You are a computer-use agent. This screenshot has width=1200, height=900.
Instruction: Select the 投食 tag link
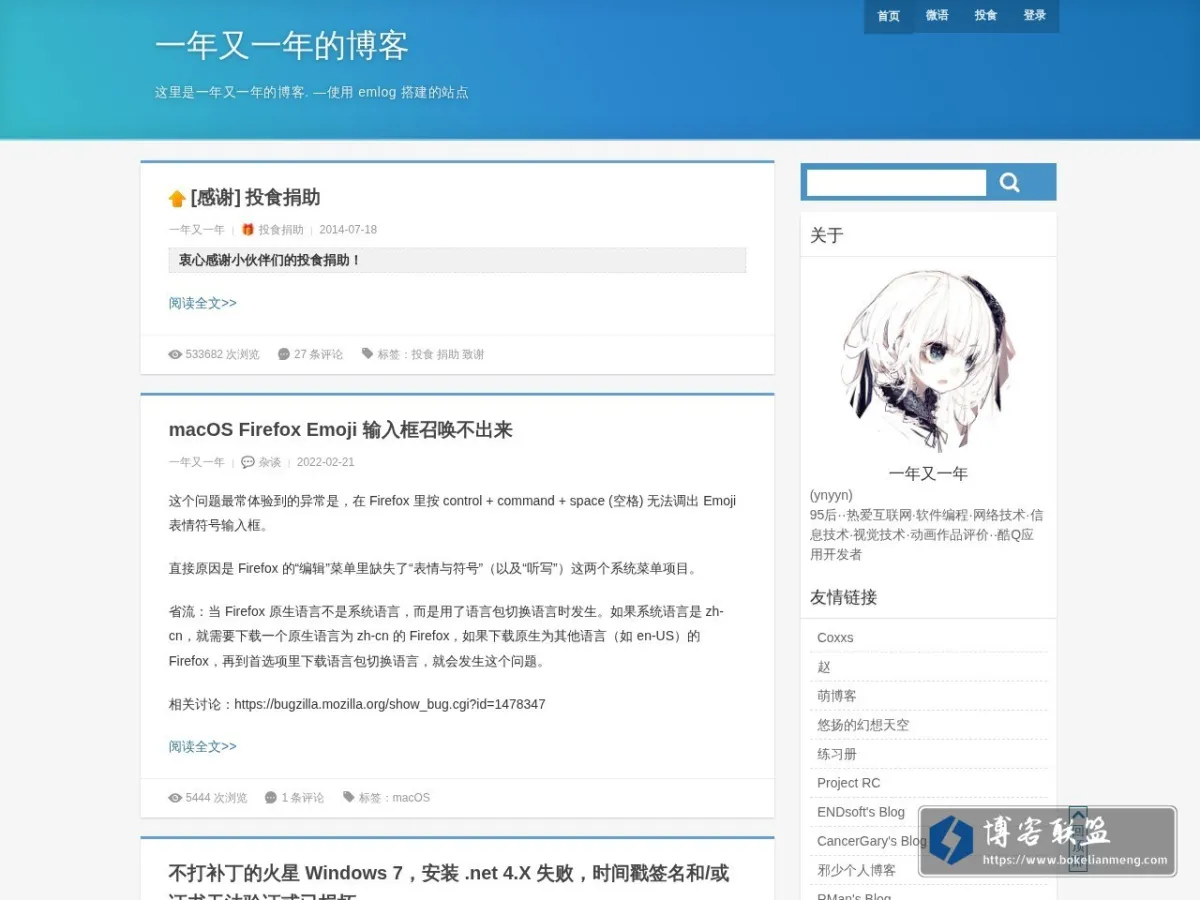pos(423,354)
